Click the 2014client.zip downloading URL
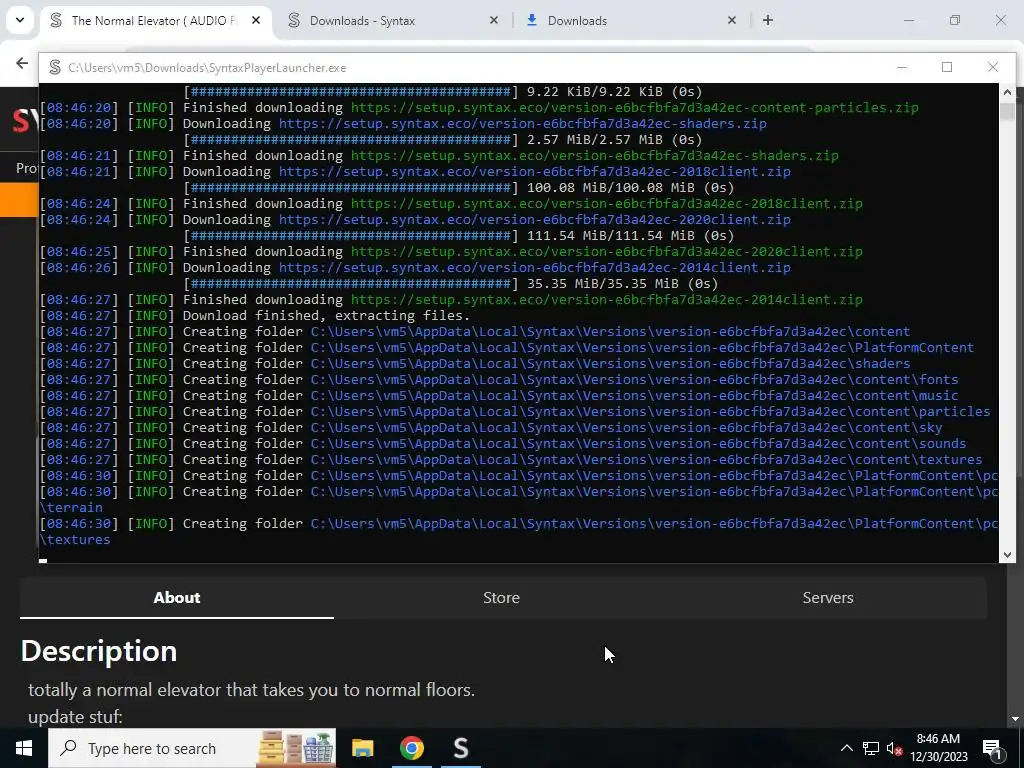Screen dimensions: 1024x768 534,267
